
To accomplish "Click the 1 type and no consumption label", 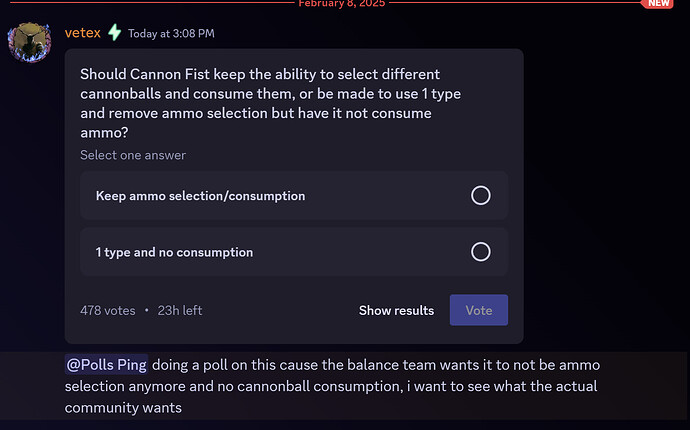I will (174, 252).
